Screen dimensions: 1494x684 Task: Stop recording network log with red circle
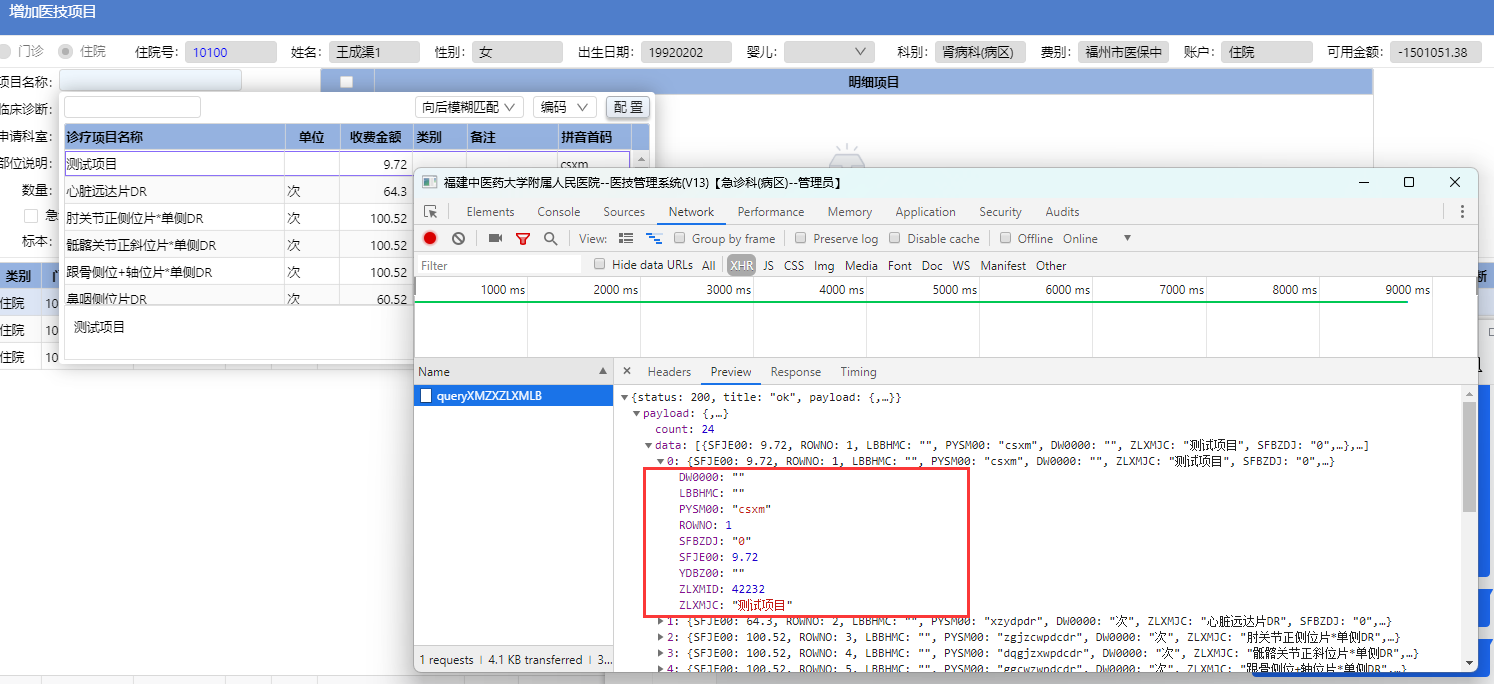pyautogui.click(x=430, y=238)
